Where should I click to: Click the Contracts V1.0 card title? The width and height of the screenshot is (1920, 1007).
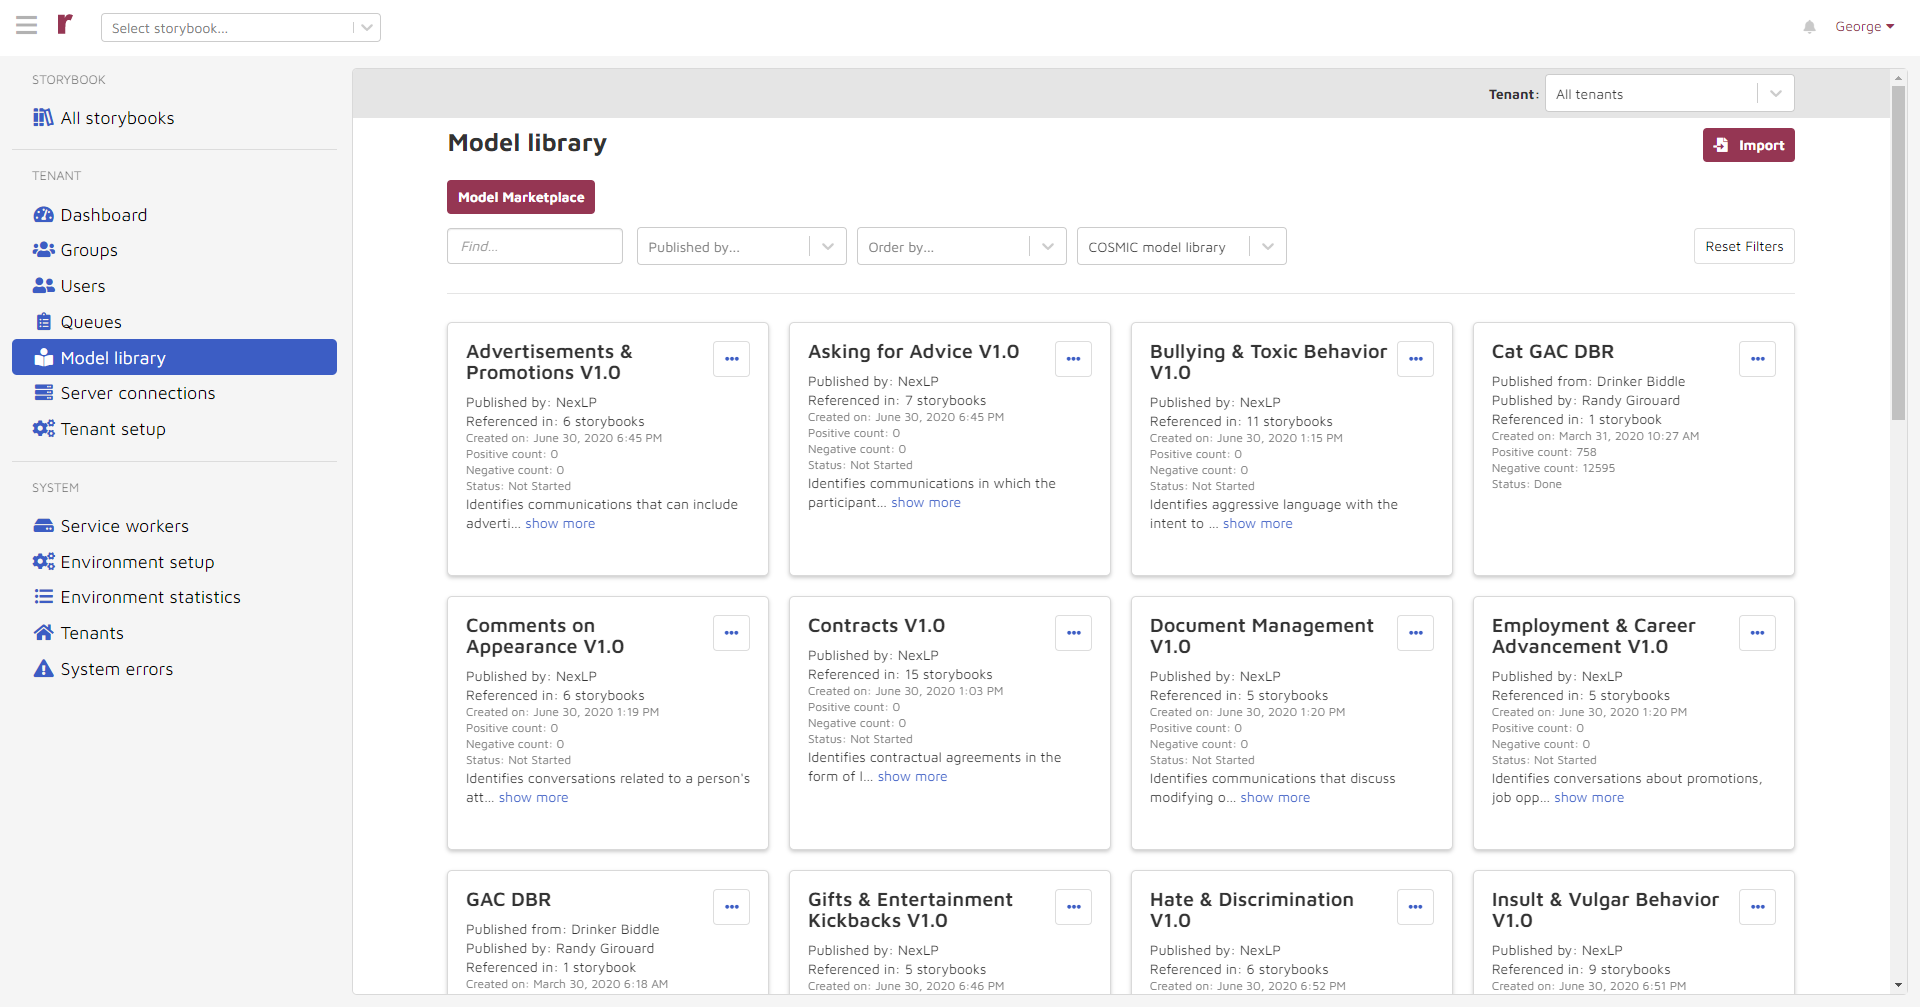coord(876,626)
